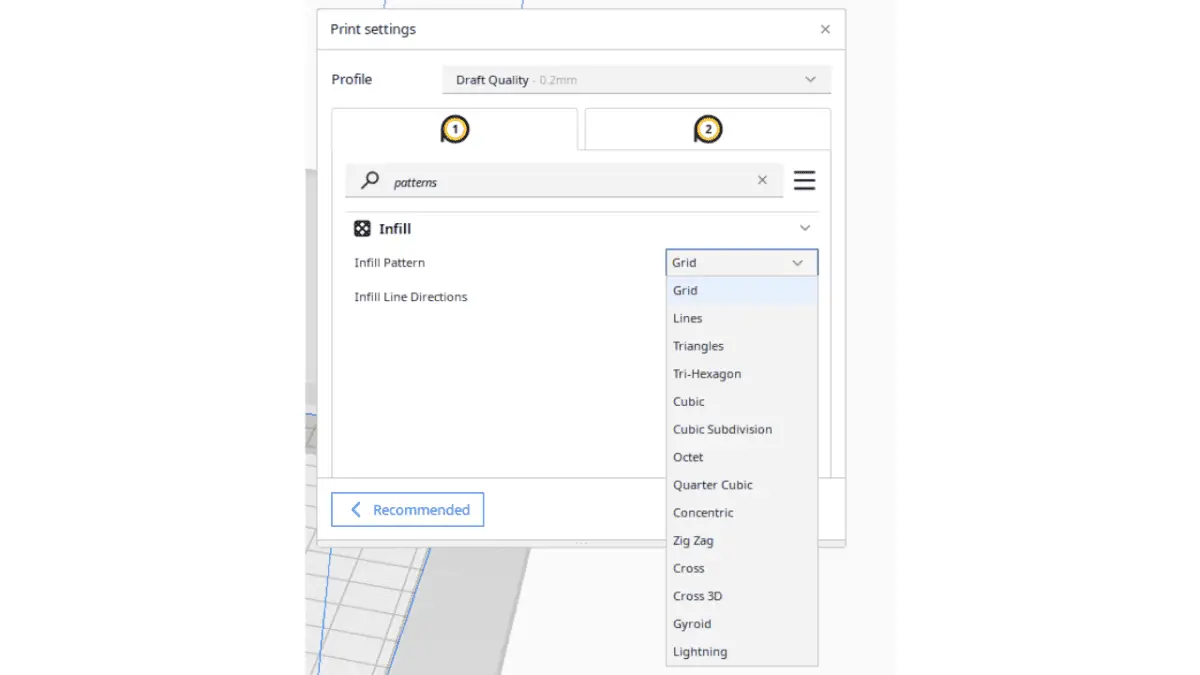
Task: Select Gyroid infill pattern
Action: (x=692, y=624)
